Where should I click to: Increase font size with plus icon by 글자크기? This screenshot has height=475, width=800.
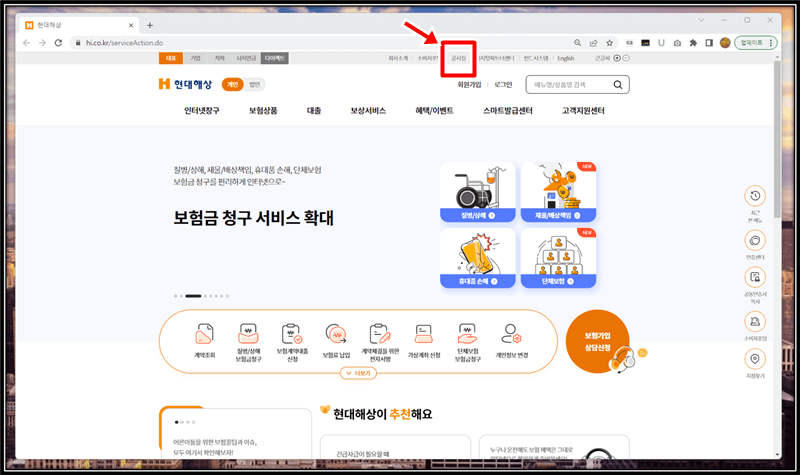(617, 58)
